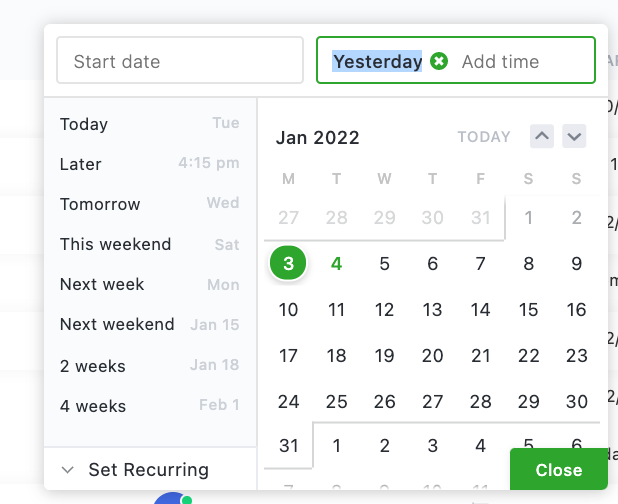Pick the 2 weeks option
Screen dimensions: 618x504
click(x=150, y=365)
